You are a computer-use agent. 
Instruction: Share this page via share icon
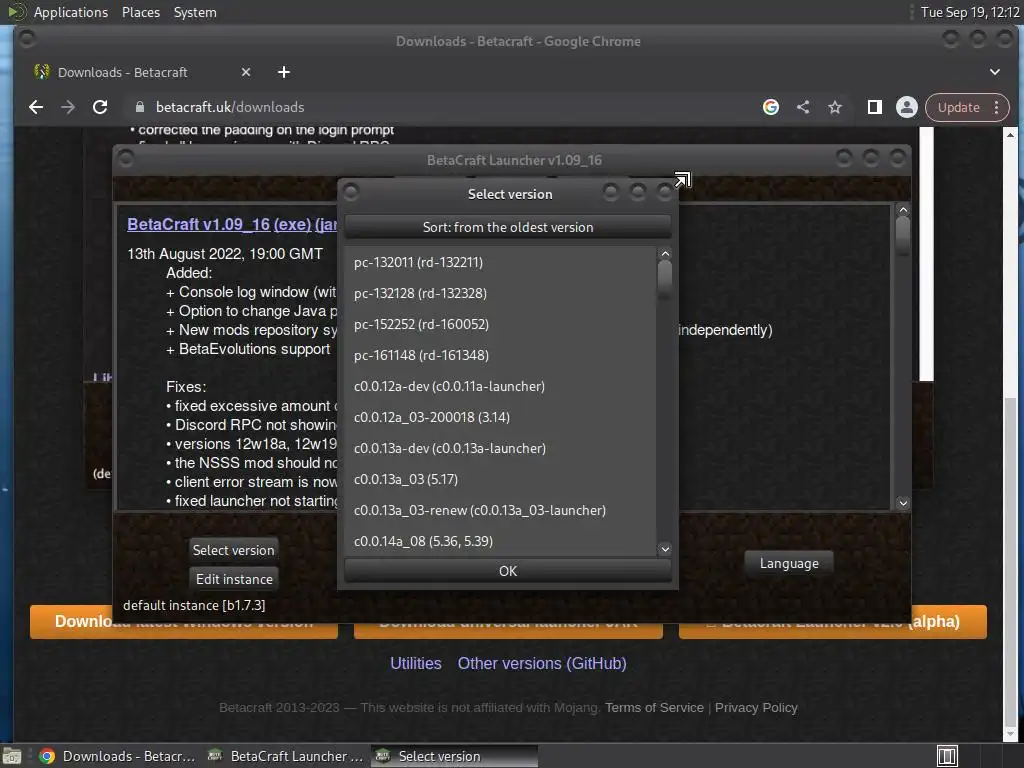[x=803, y=107]
